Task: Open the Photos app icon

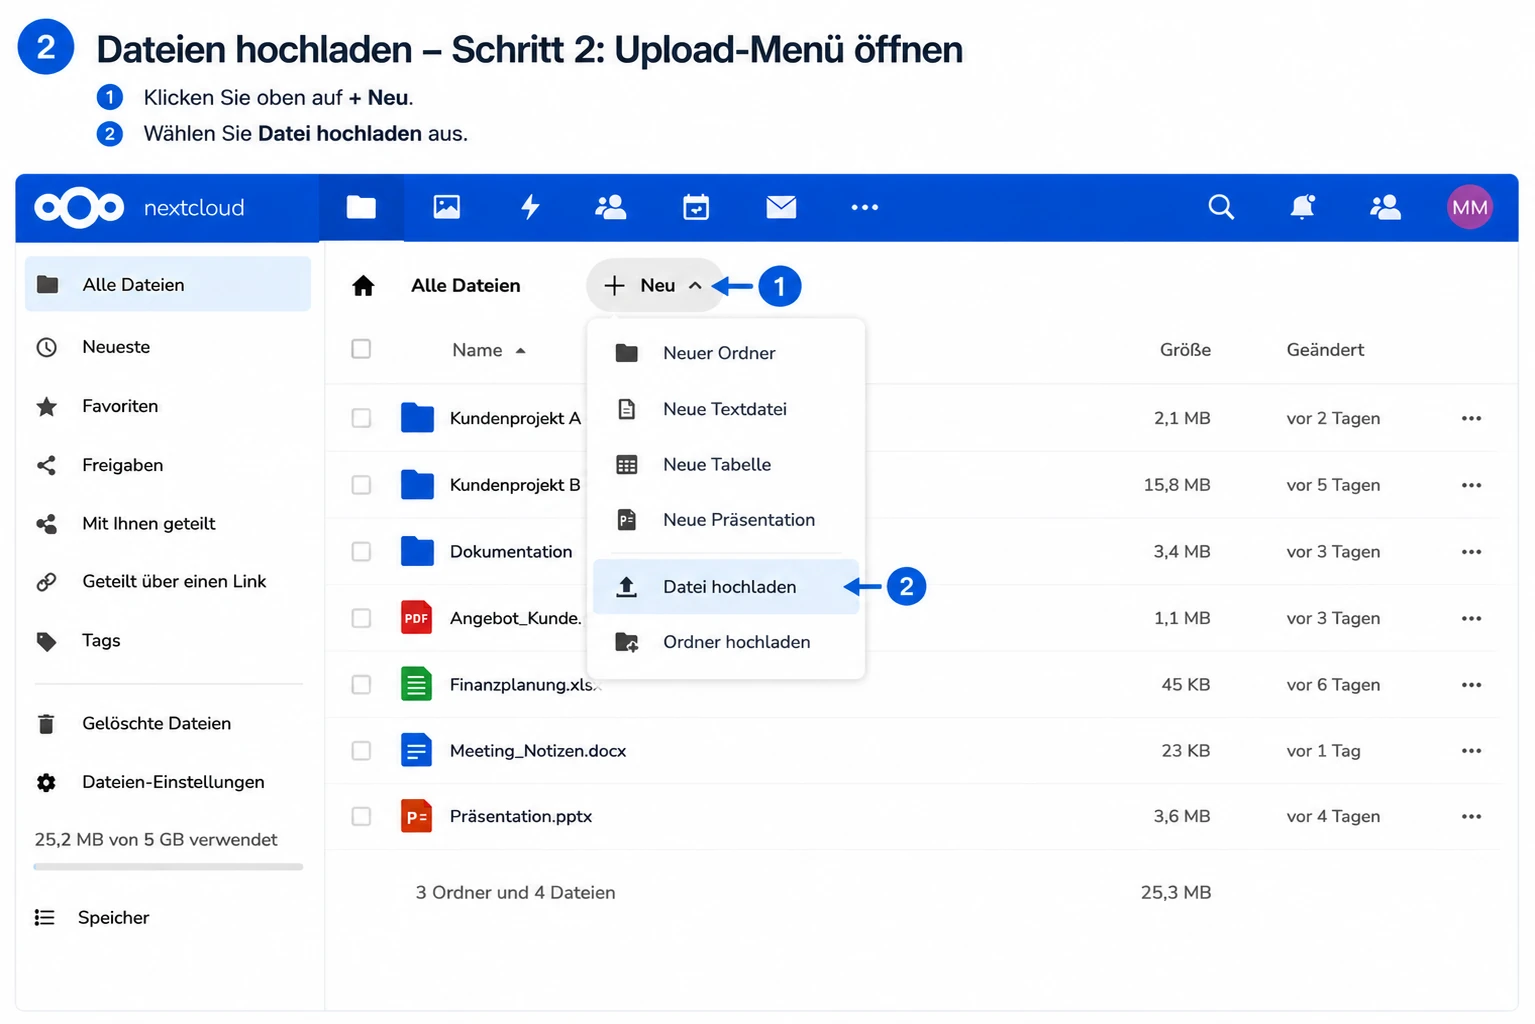Action: (447, 207)
